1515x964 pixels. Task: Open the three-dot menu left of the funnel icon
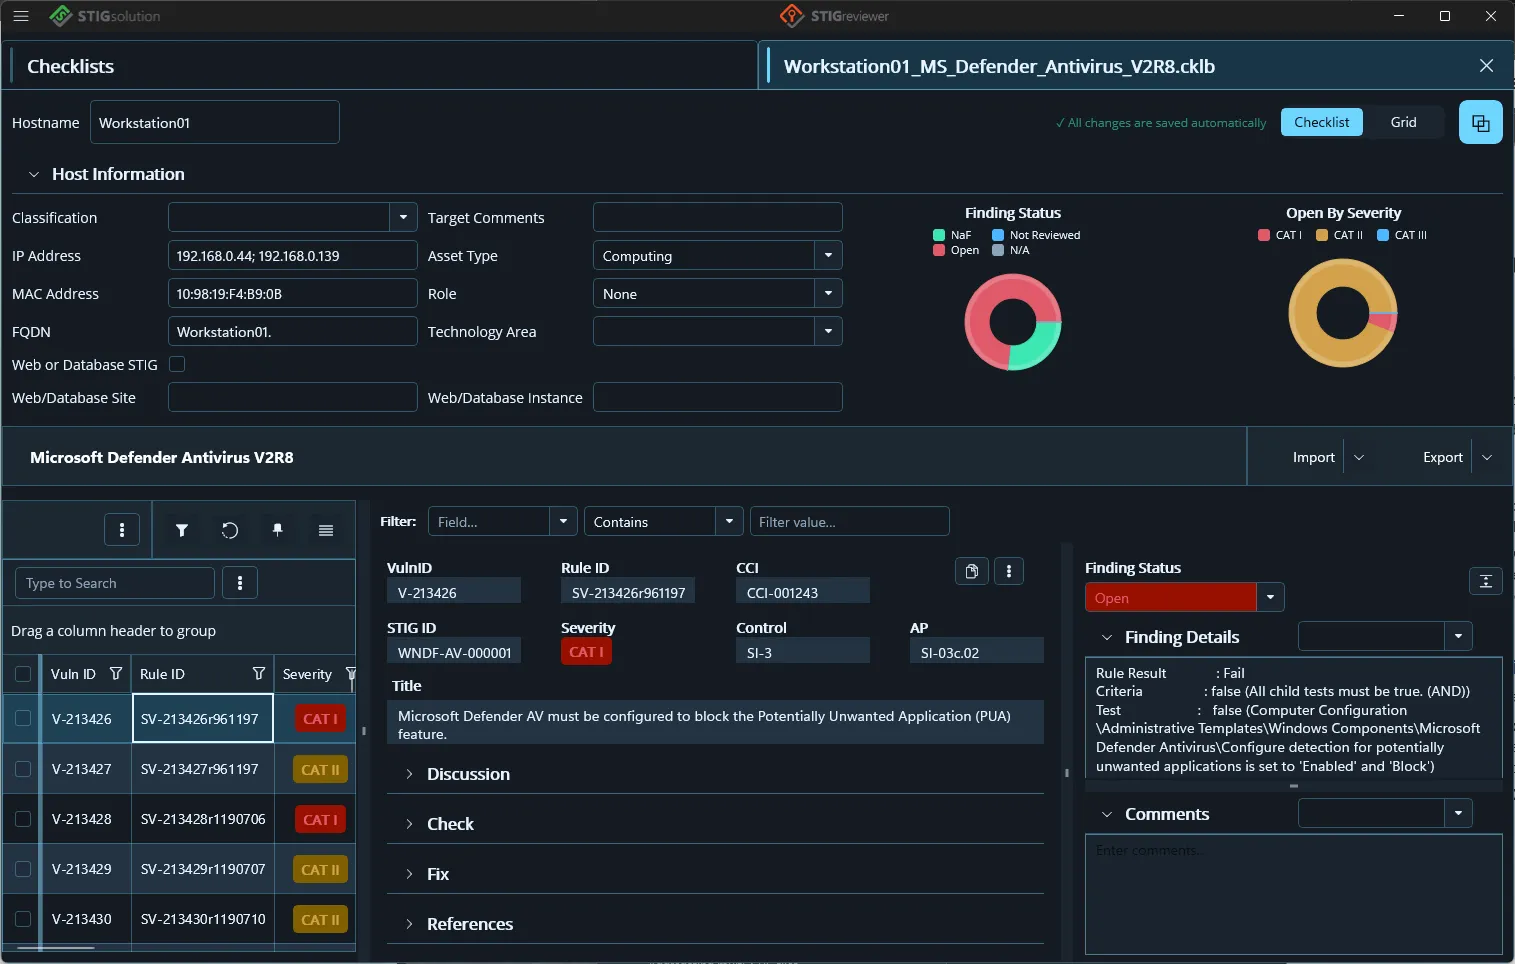(x=122, y=530)
